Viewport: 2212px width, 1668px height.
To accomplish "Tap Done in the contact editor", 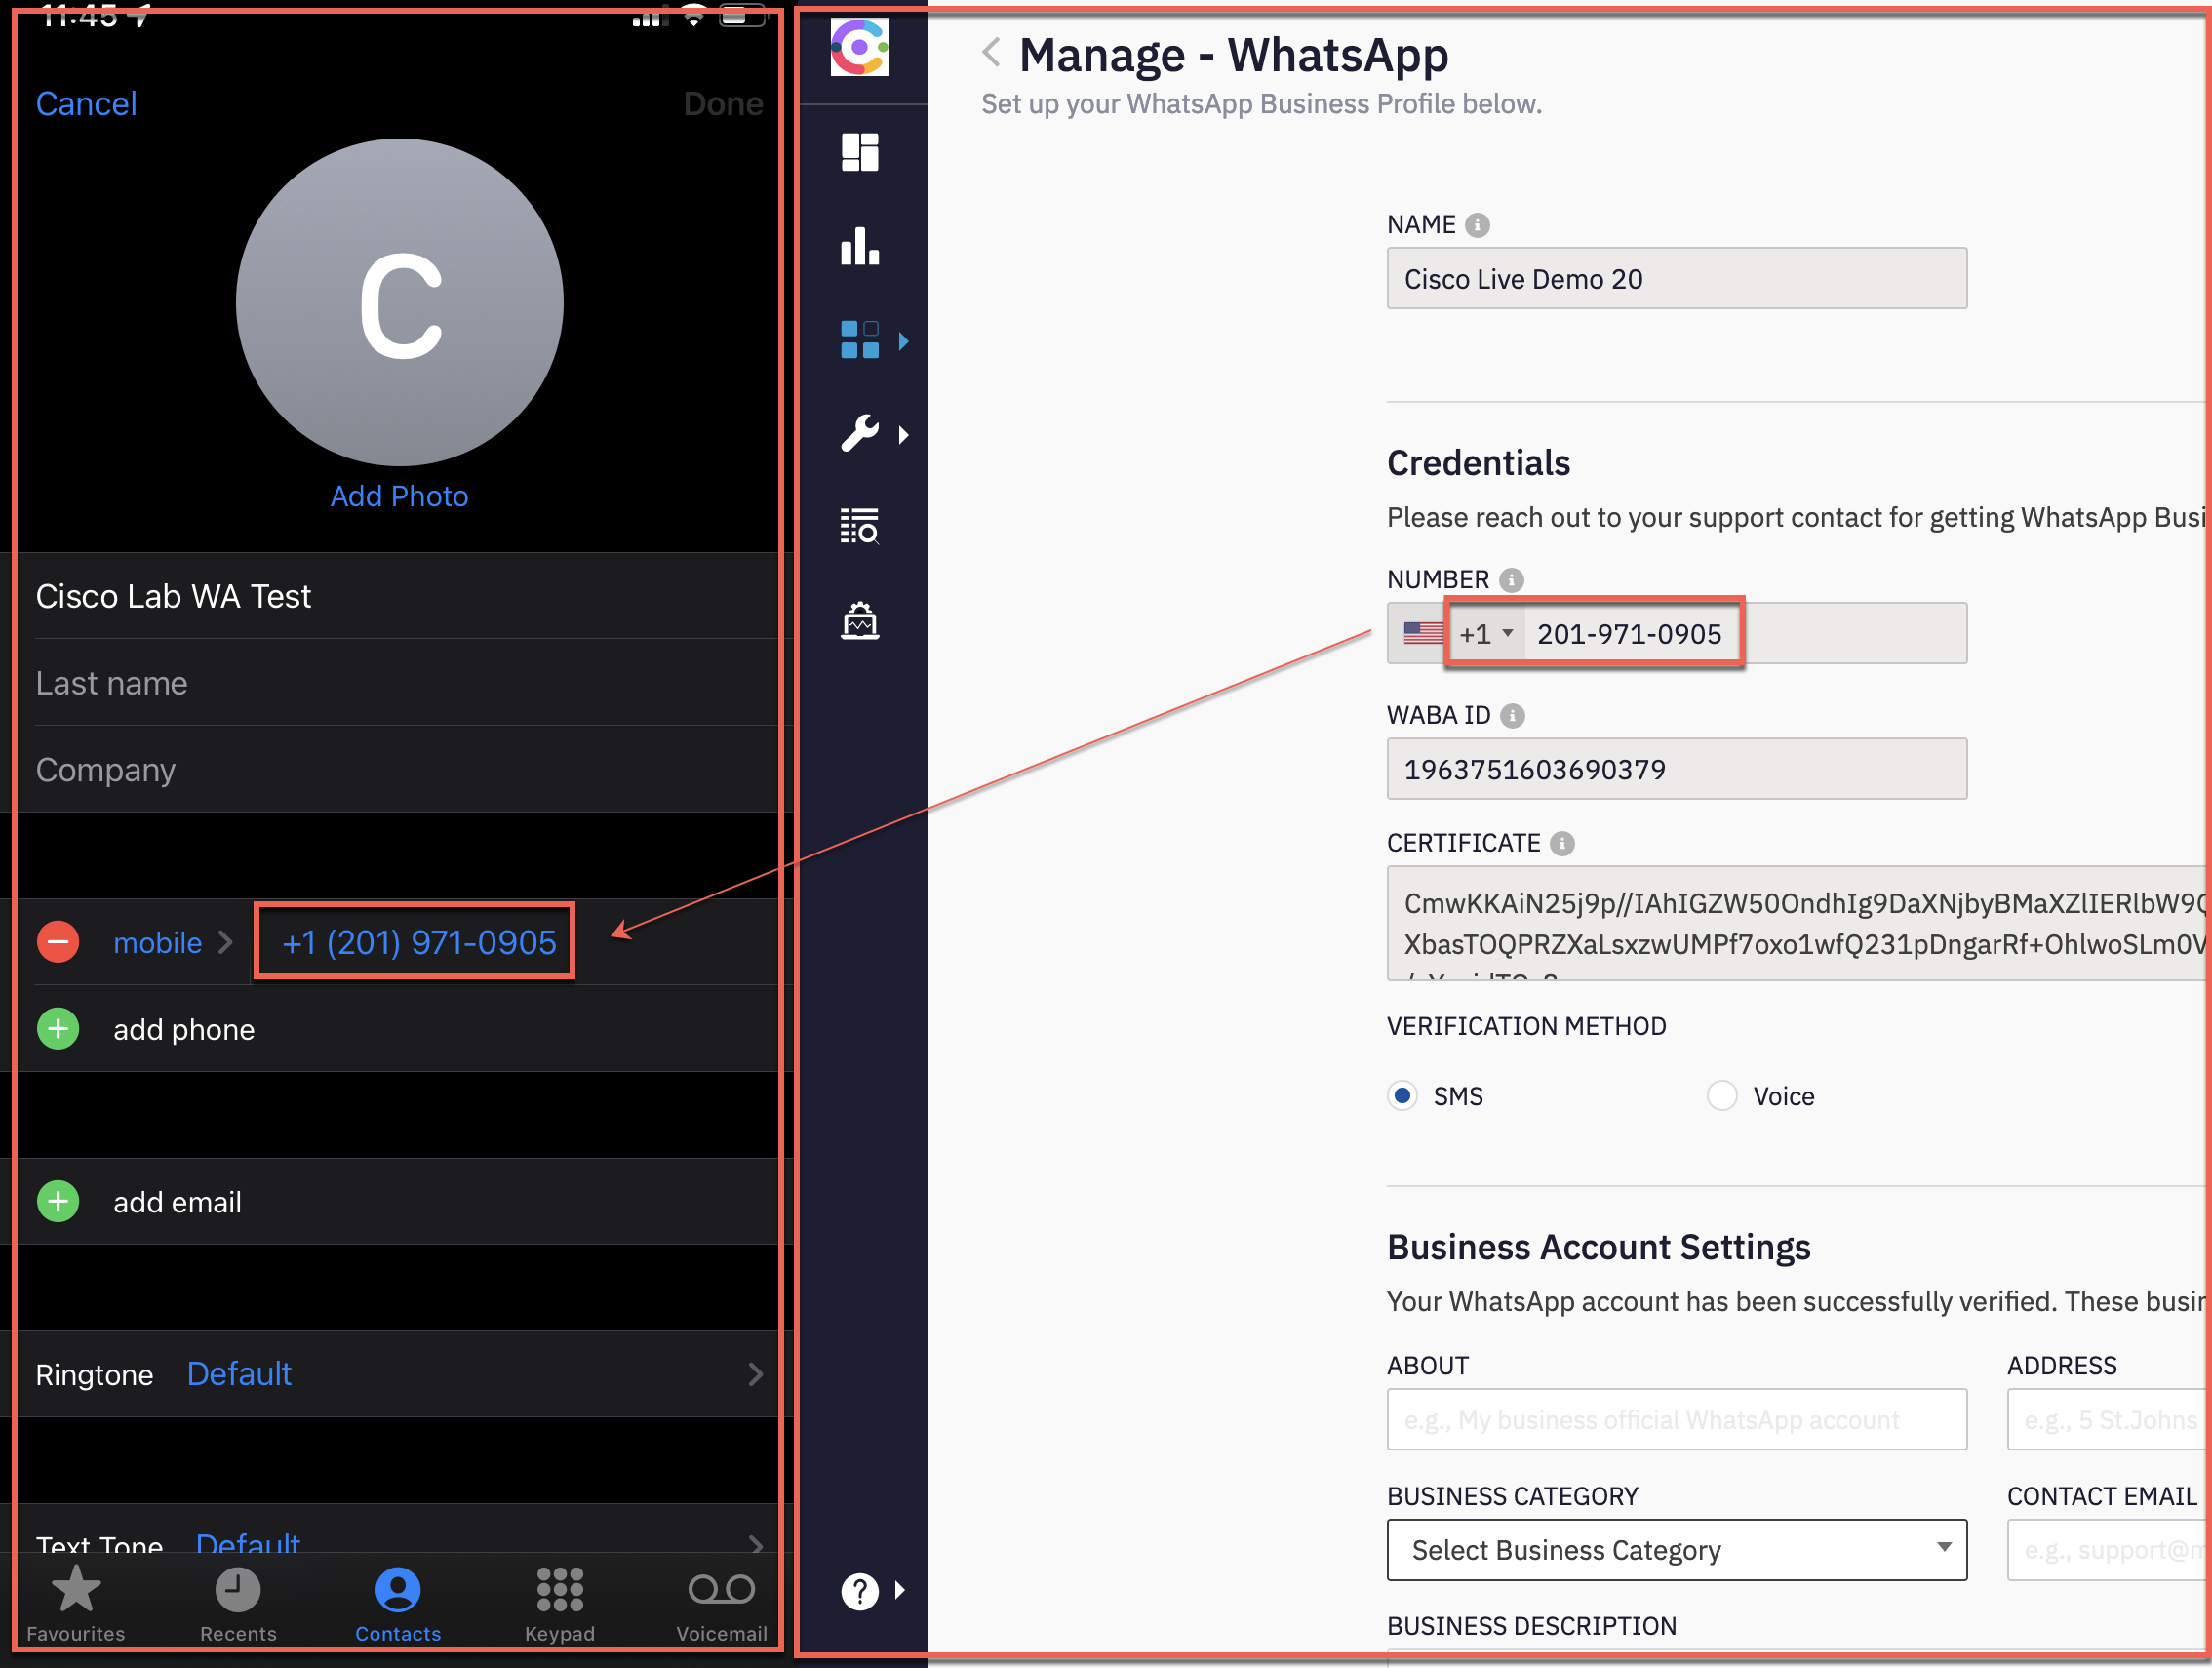I will pos(723,104).
